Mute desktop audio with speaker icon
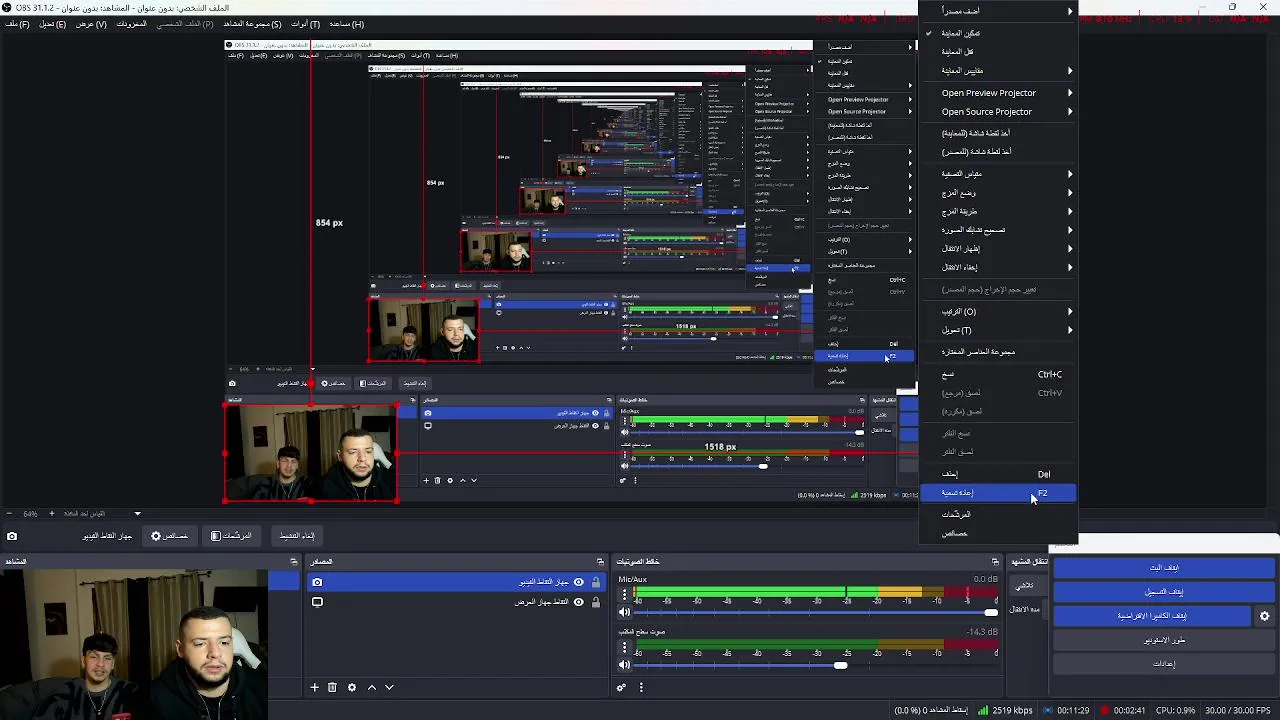This screenshot has height=720, width=1280. (625, 665)
